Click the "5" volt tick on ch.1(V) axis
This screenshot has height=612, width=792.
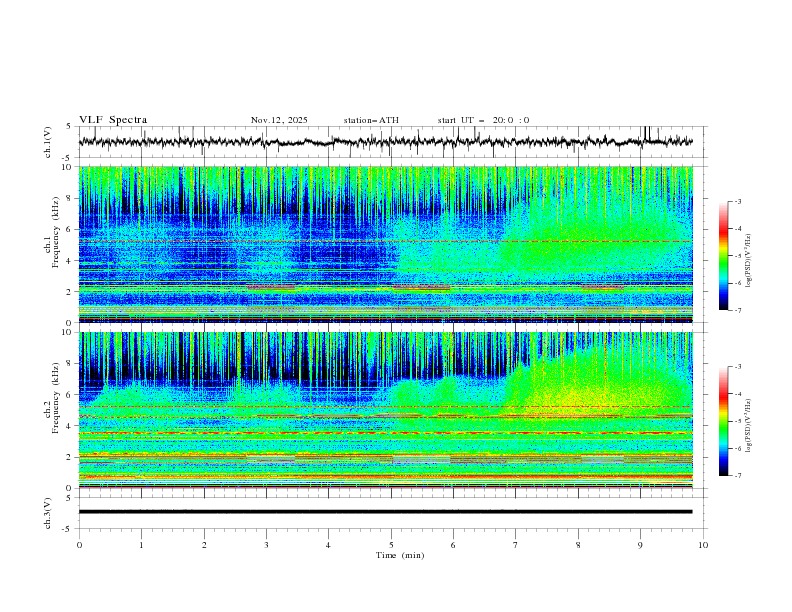(68, 127)
